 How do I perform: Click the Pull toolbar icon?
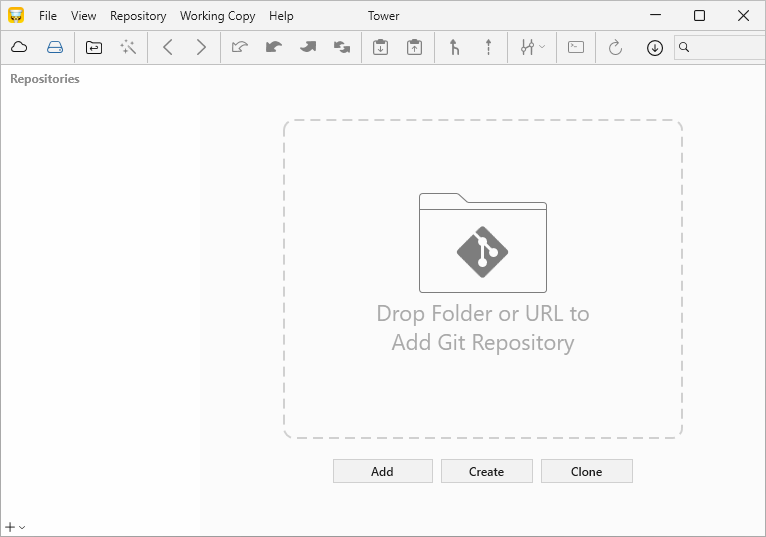(x=273, y=47)
